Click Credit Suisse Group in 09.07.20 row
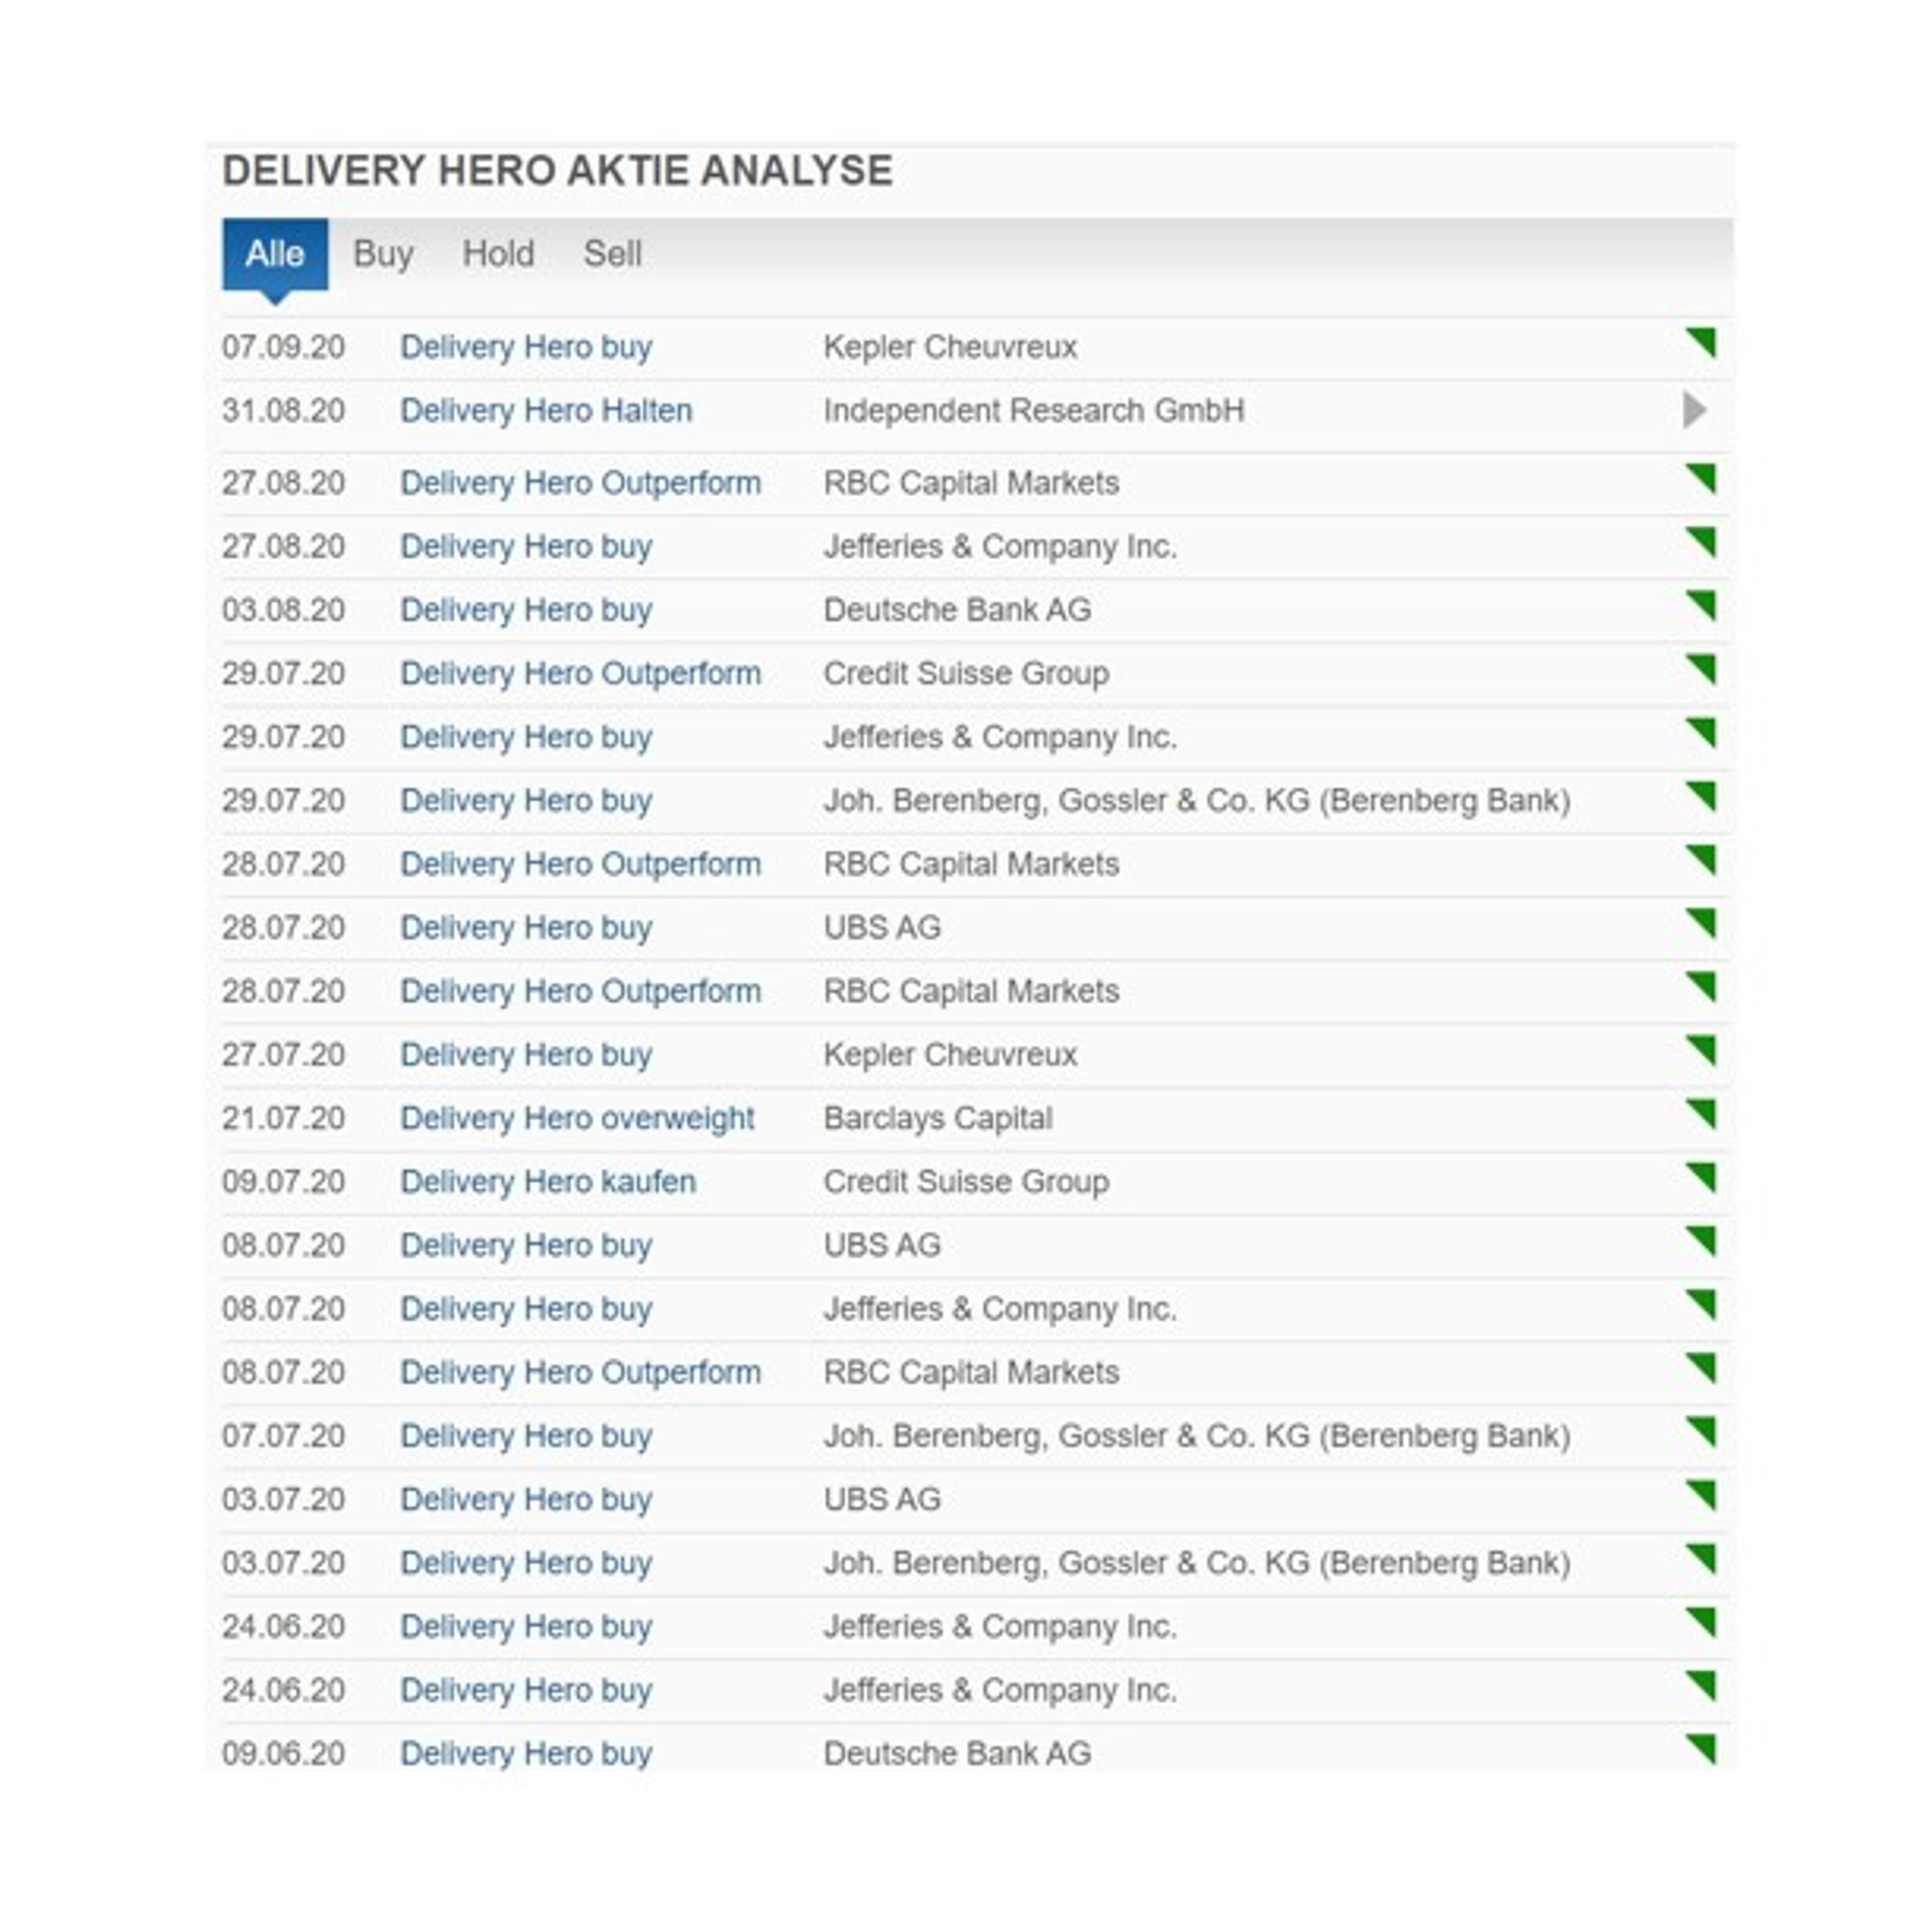This screenshot has width=1932, height=1932. [x=966, y=1182]
